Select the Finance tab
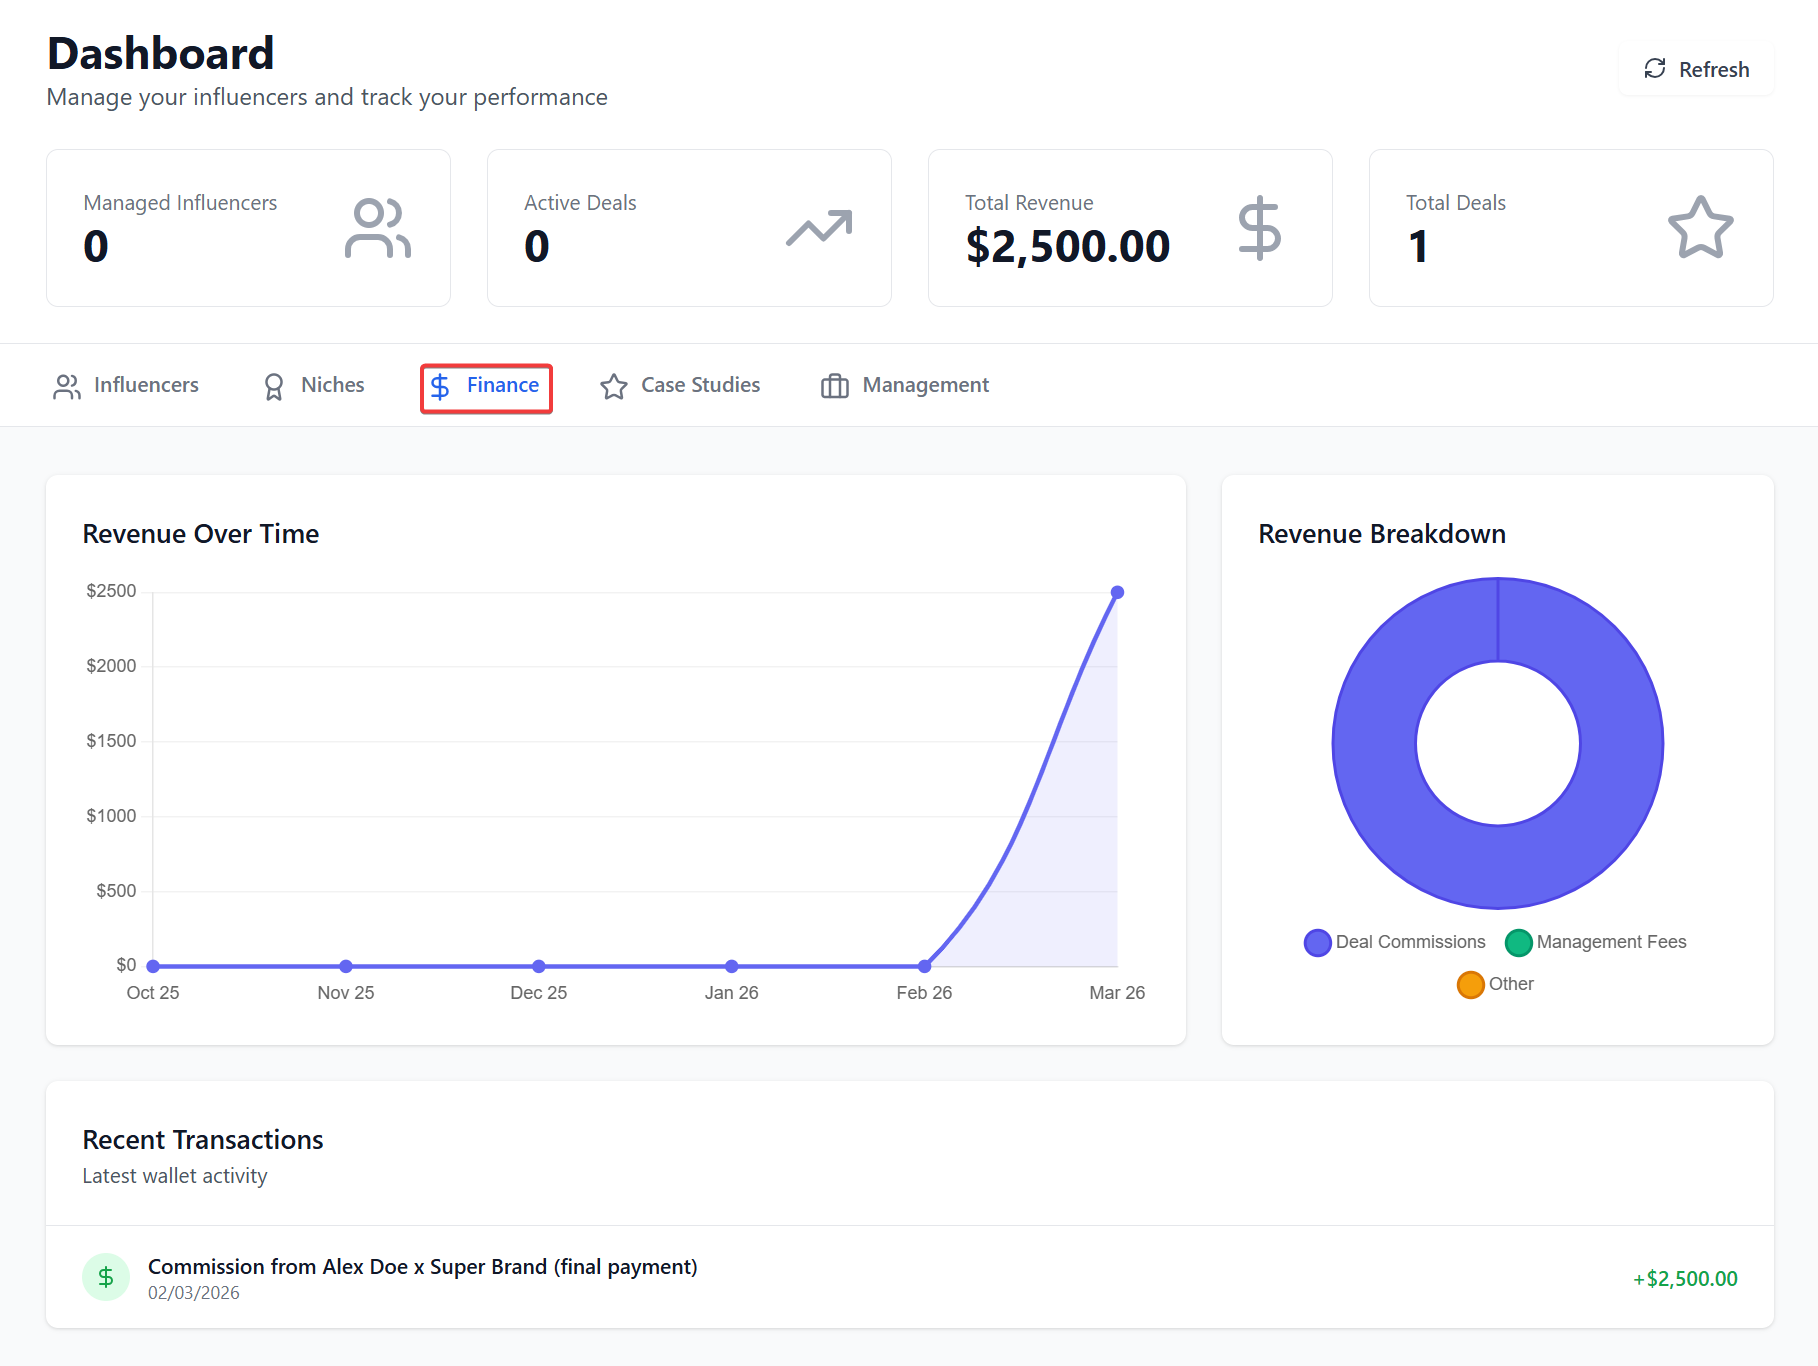The height and width of the screenshot is (1366, 1818). (x=486, y=388)
